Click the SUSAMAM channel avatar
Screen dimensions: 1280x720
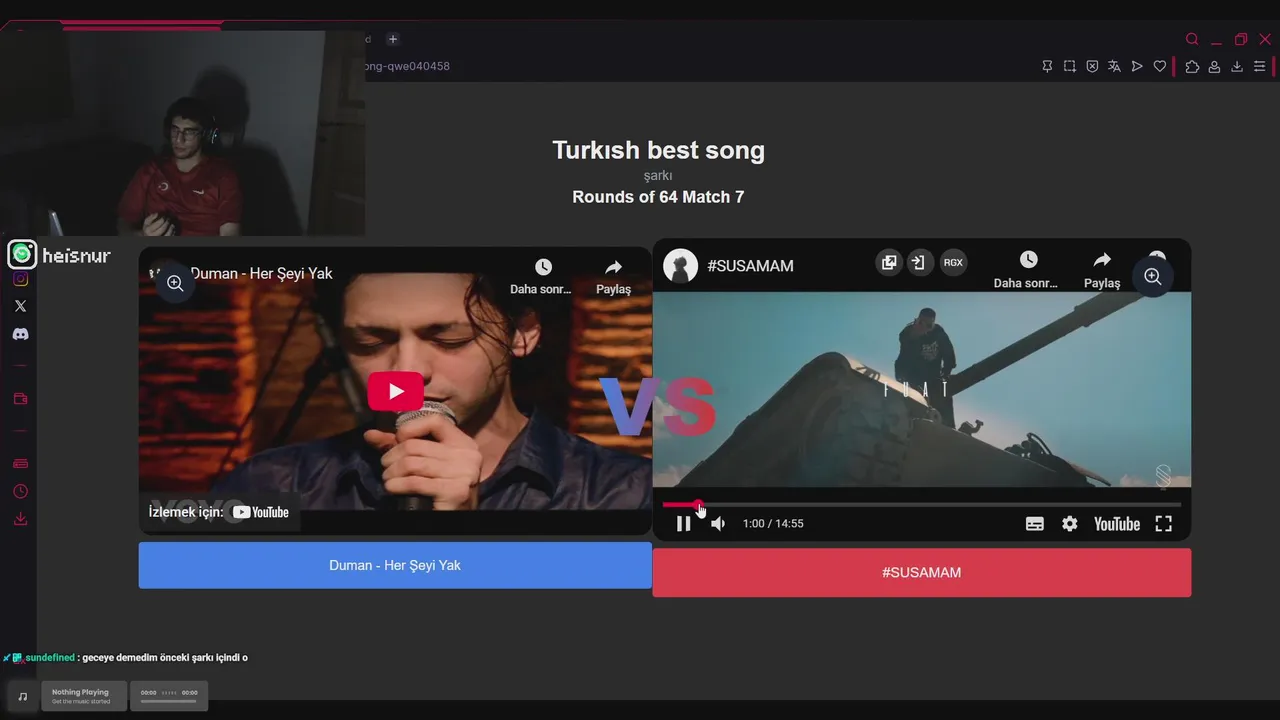[680, 265]
